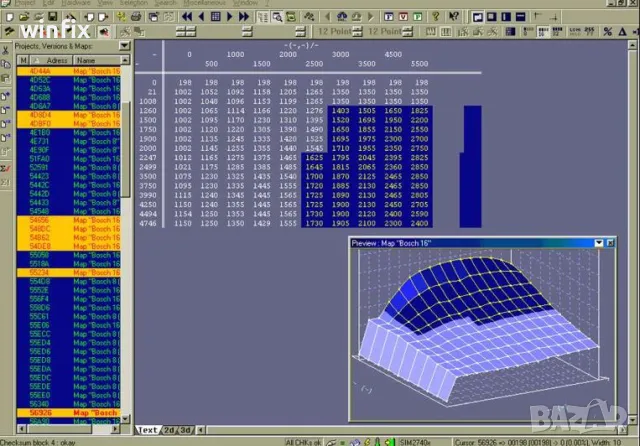Jump to the last map using the double-right arrow

click(244, 17)
